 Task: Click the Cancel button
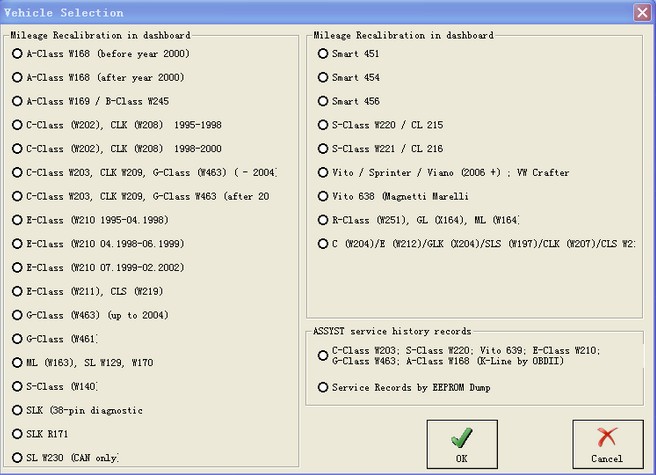coord(608,444)
